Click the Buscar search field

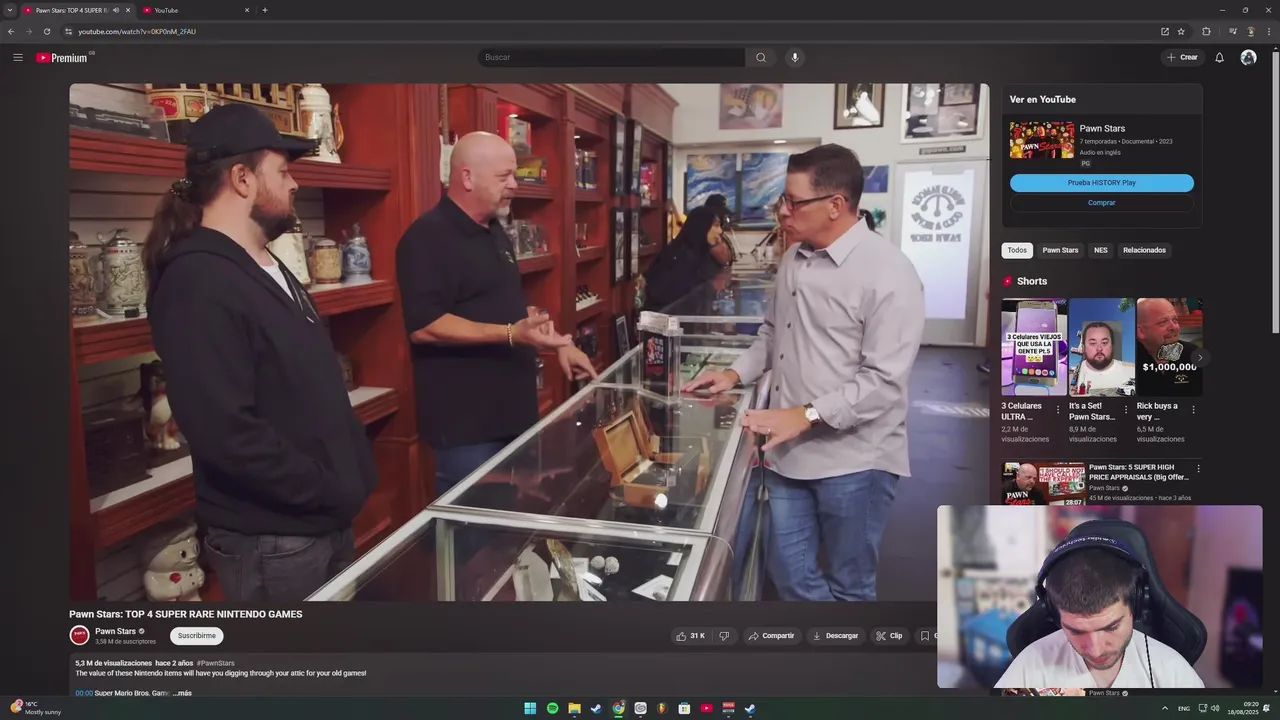coord(611,57)
